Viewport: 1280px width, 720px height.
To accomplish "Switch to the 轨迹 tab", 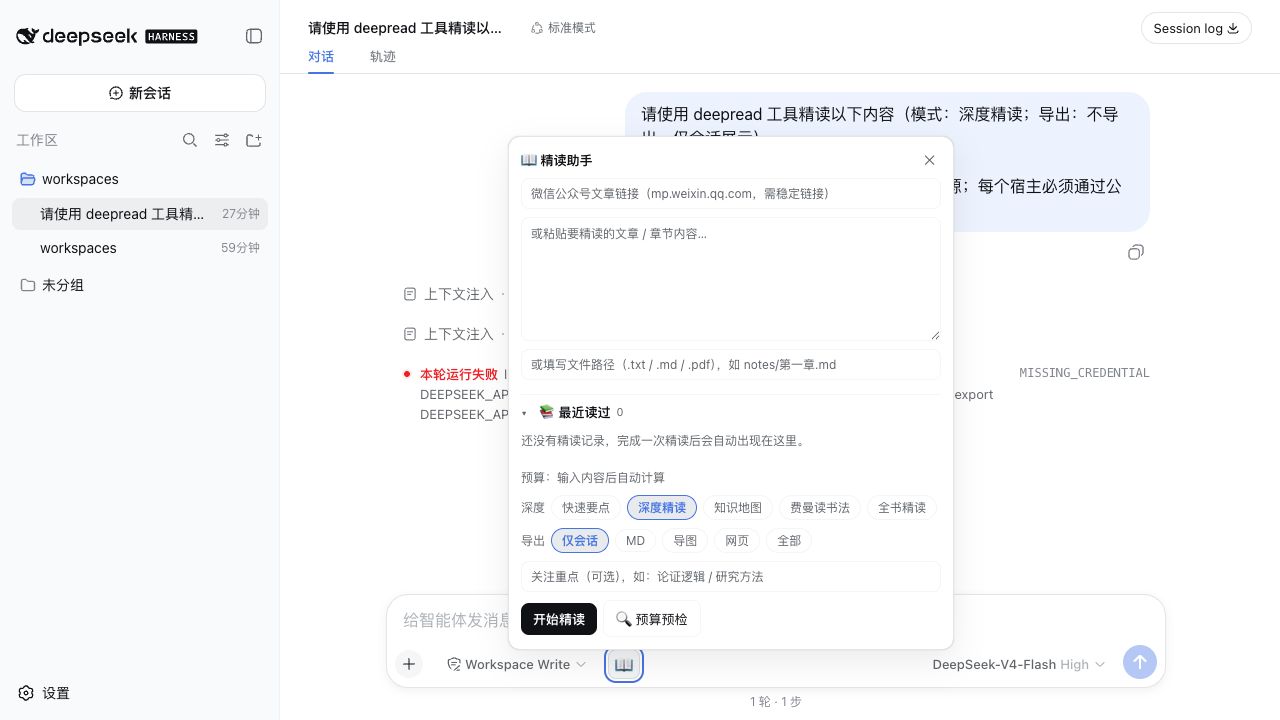I will click(383, 56).
